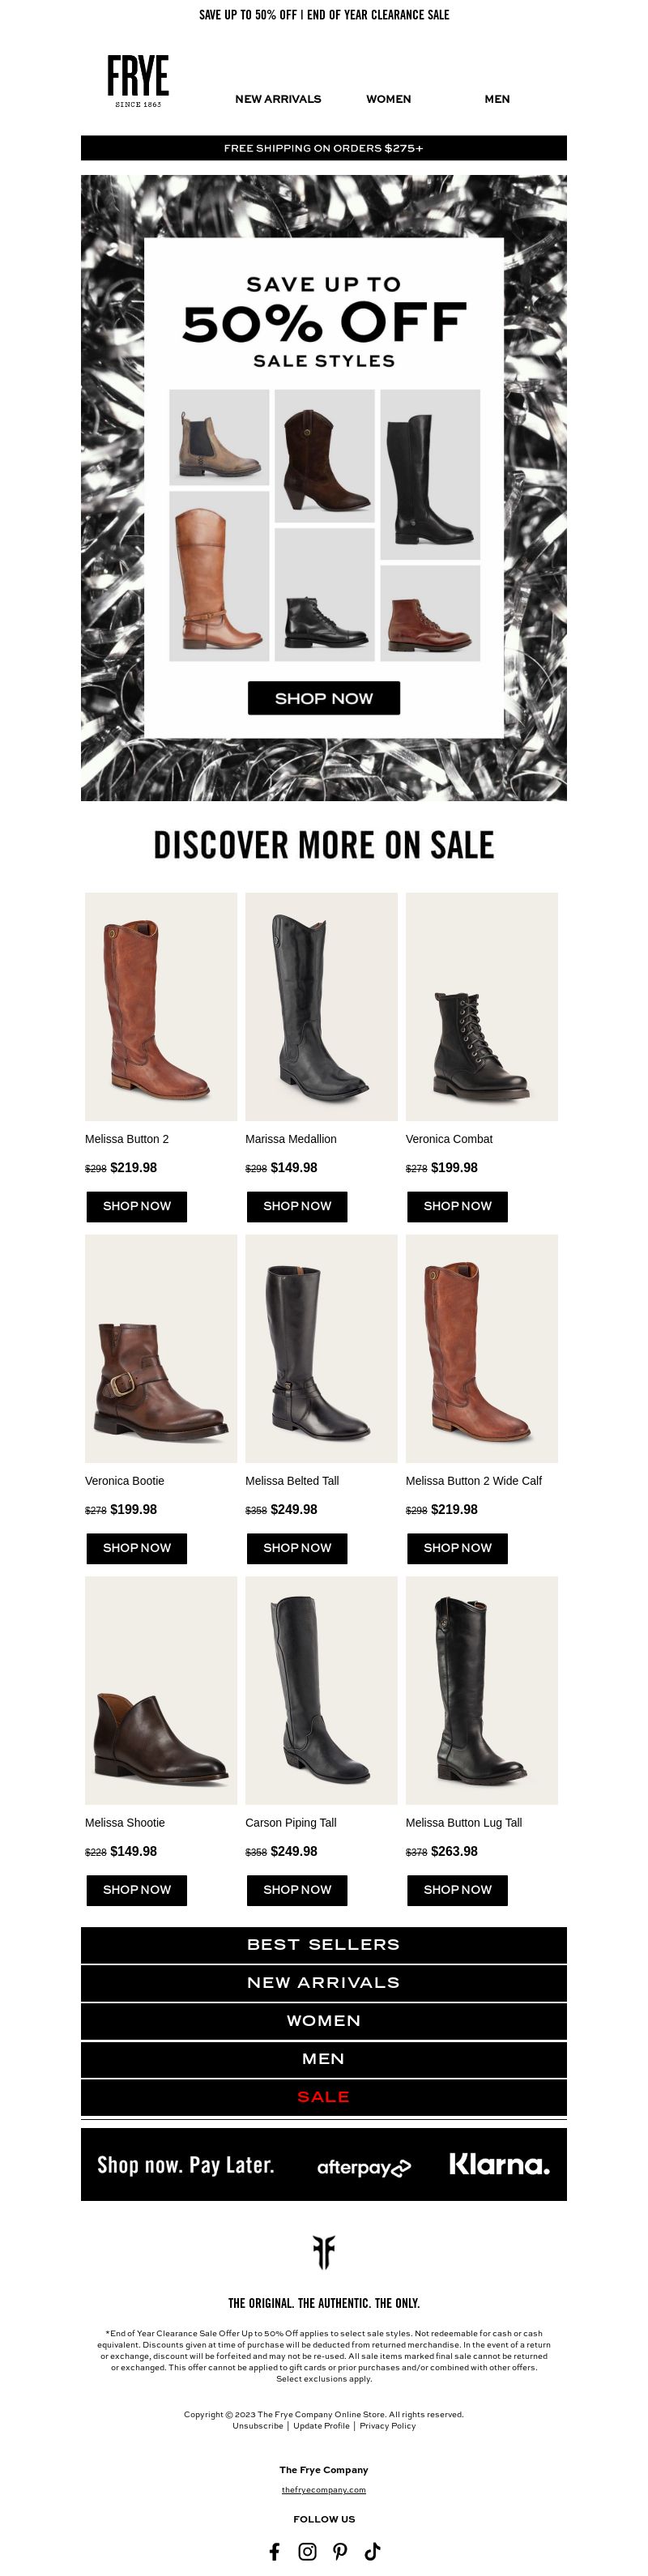Click the Facebook icon in footer

click(x=275, y=2550)
